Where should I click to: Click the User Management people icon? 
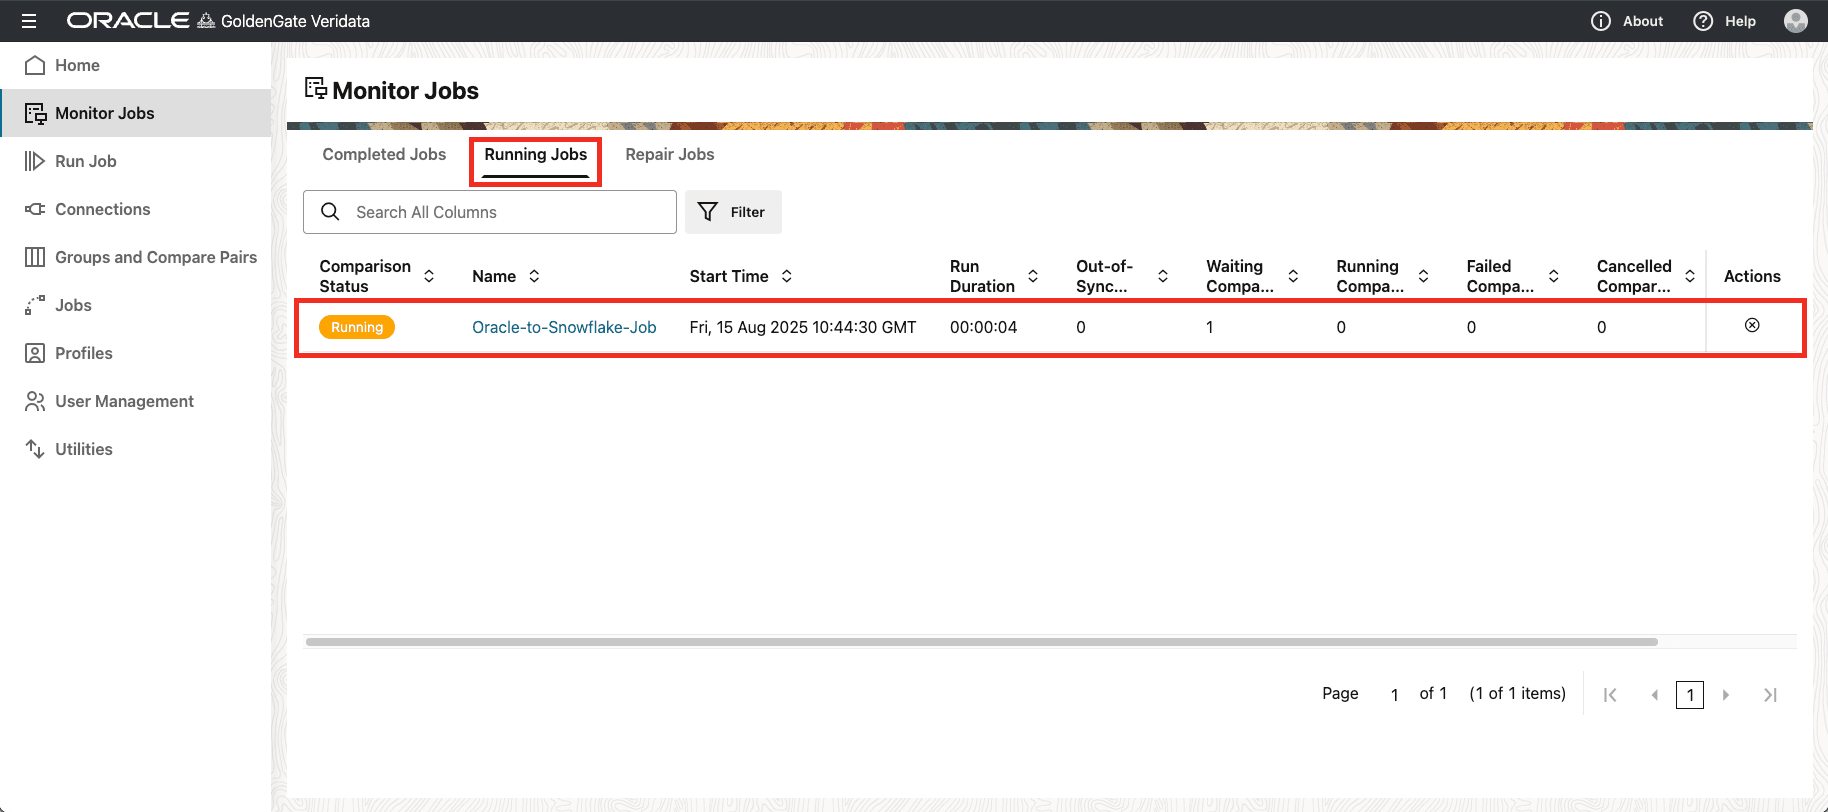tap(35, 401)
